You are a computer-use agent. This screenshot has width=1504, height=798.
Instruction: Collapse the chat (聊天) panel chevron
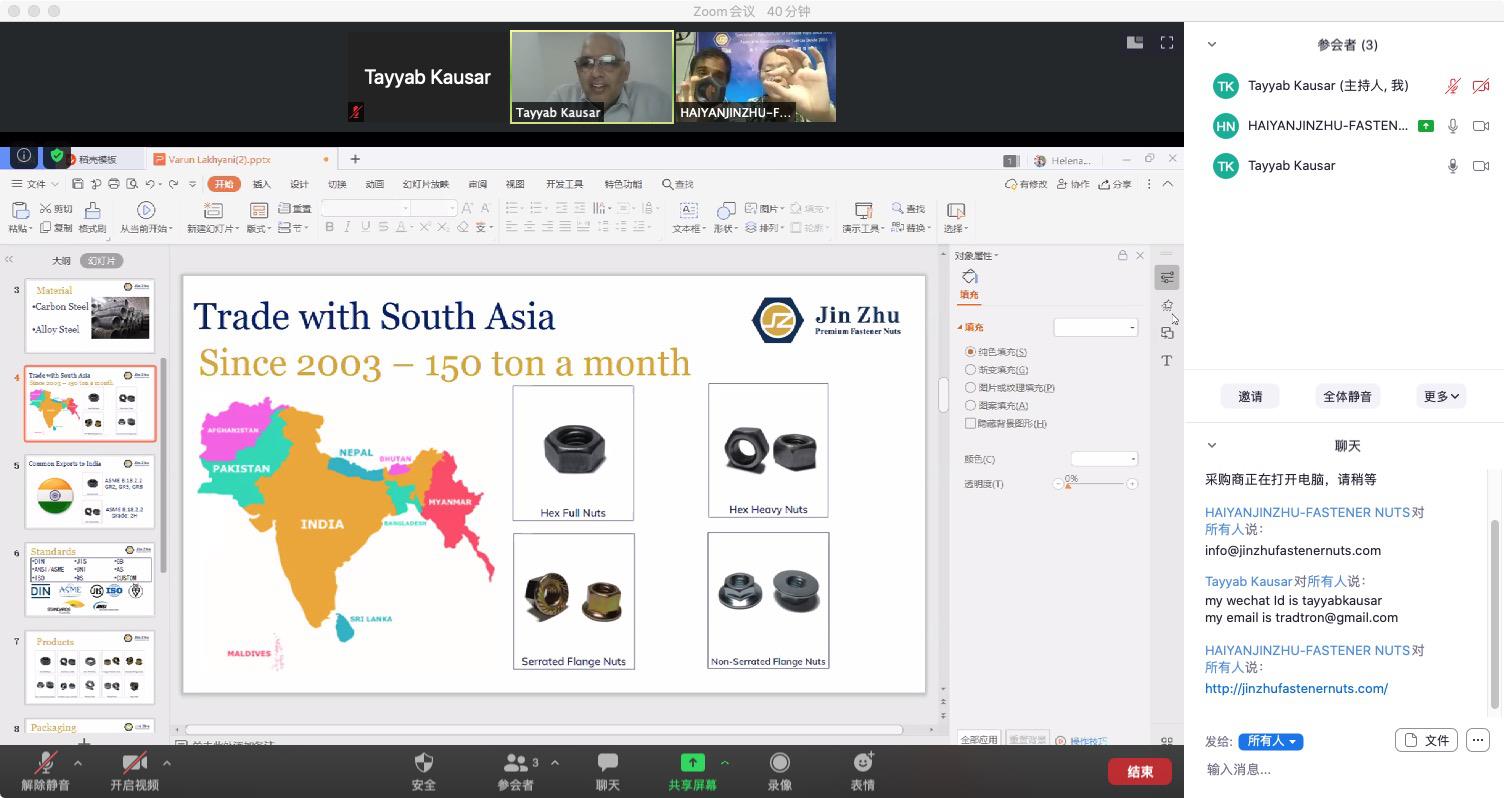(1212, 445)
